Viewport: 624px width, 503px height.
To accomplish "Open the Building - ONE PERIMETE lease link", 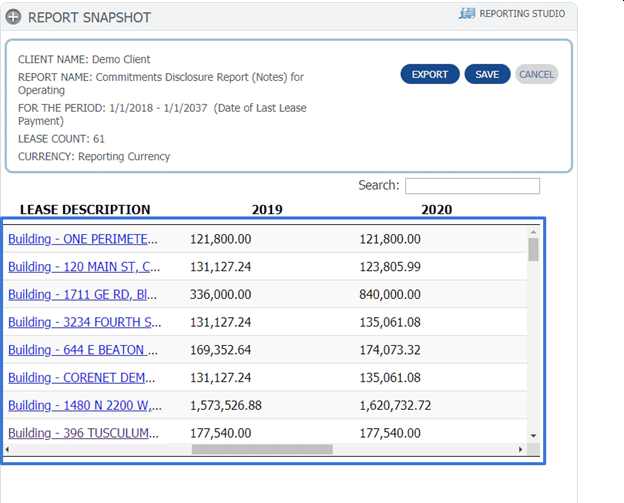I will tap(83, 239).
